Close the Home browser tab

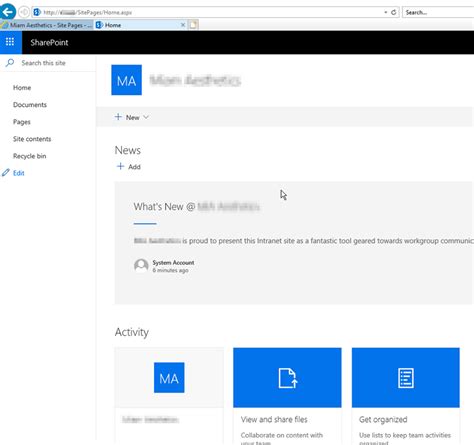pos(183,25)
